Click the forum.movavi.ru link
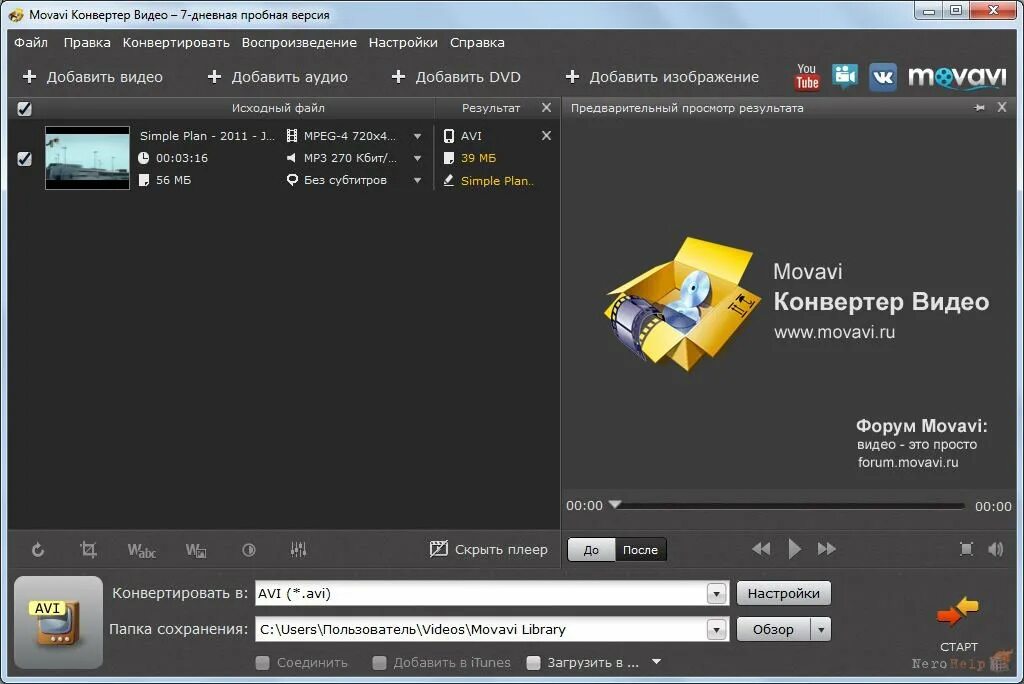Screen dimensions: 1024x684 pyautogui.click(x=908, y=463)
